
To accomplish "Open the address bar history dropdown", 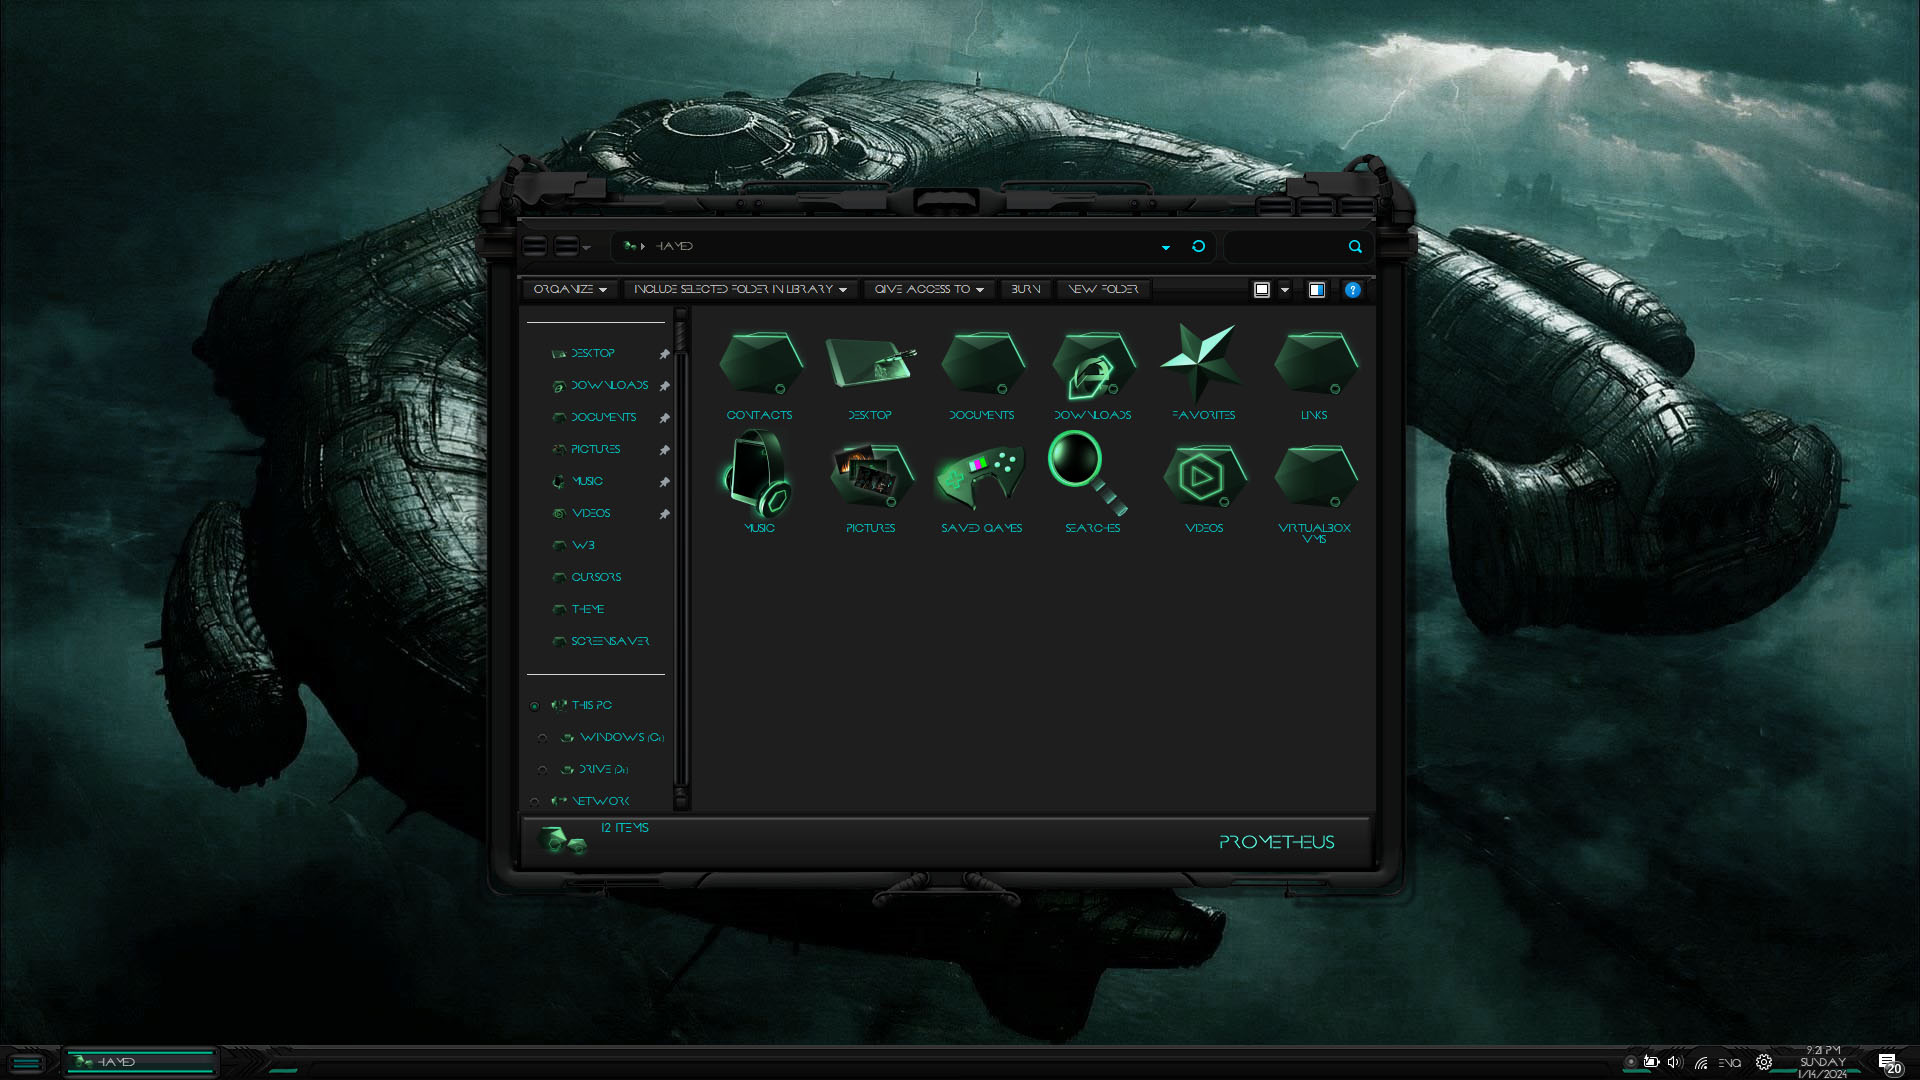I will coord(1166,247).
